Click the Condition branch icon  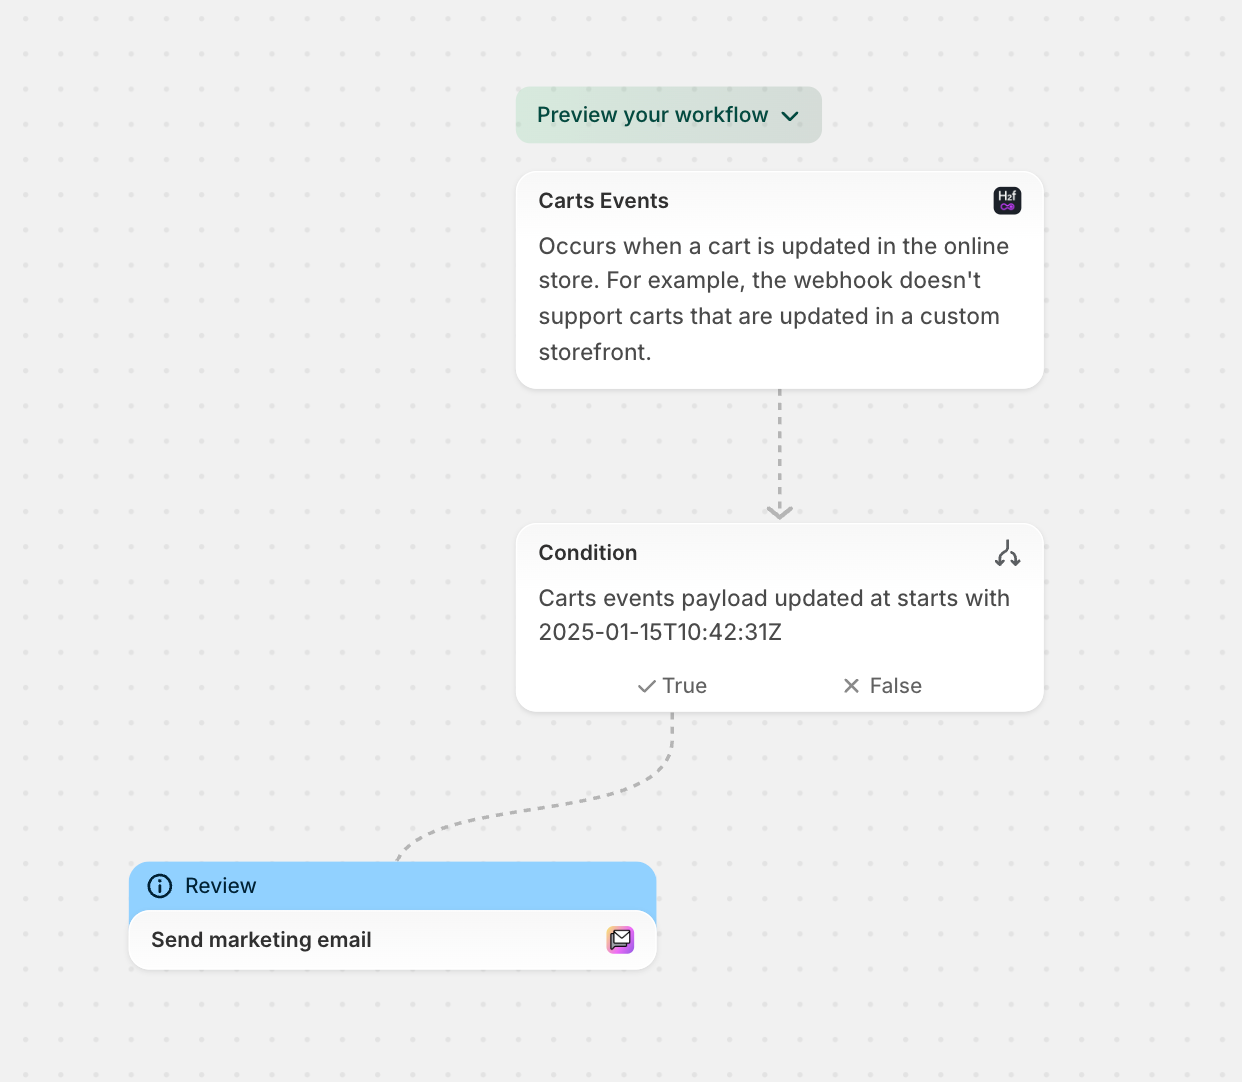click(1007, 553)
